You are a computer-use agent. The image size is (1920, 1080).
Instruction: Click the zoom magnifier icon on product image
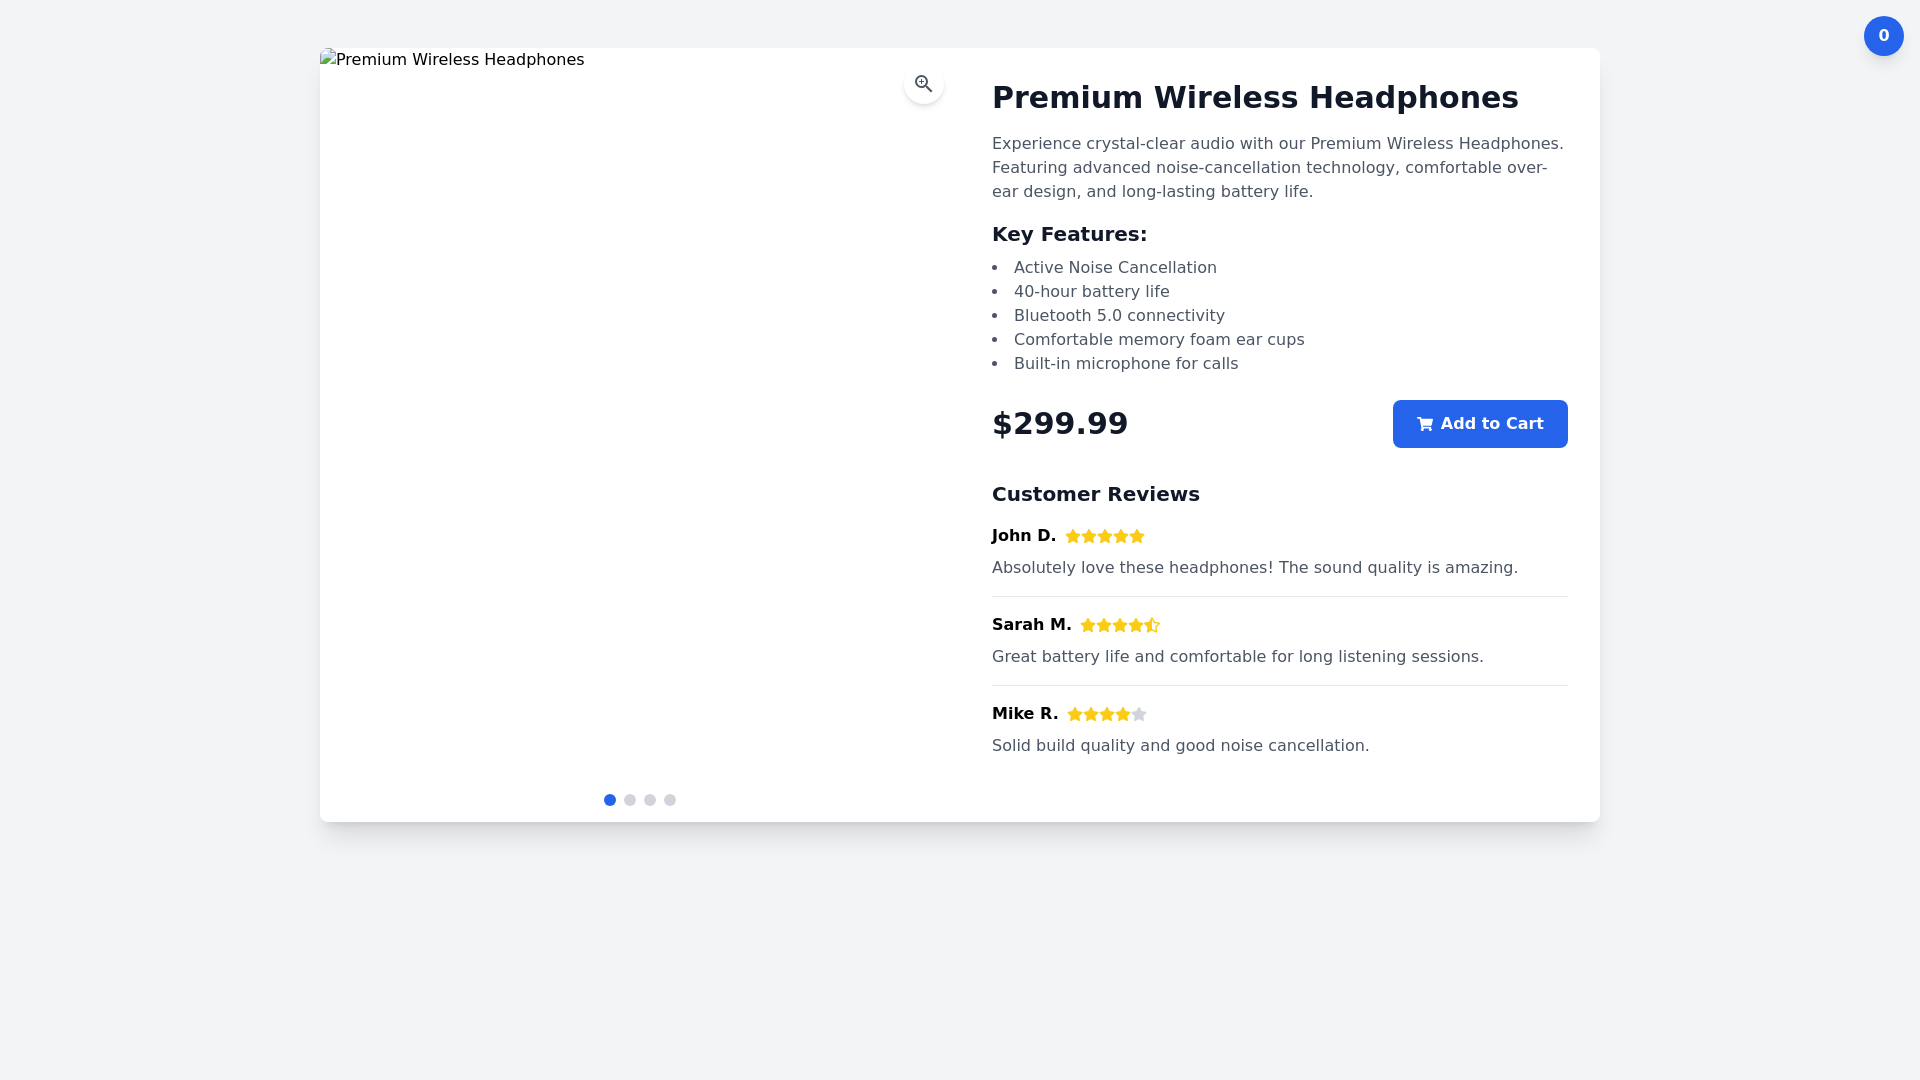click(x=923, y=84)
